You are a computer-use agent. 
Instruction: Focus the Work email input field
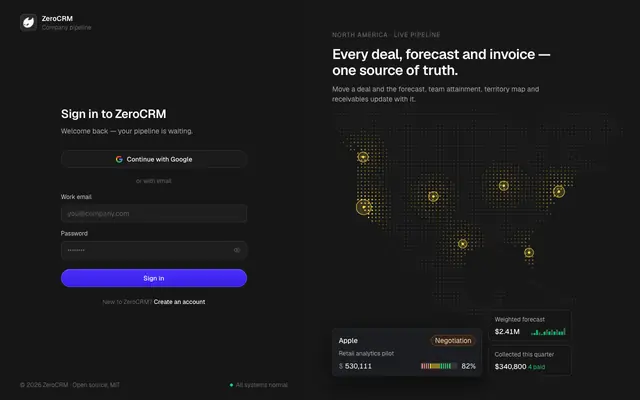(154, 213)
